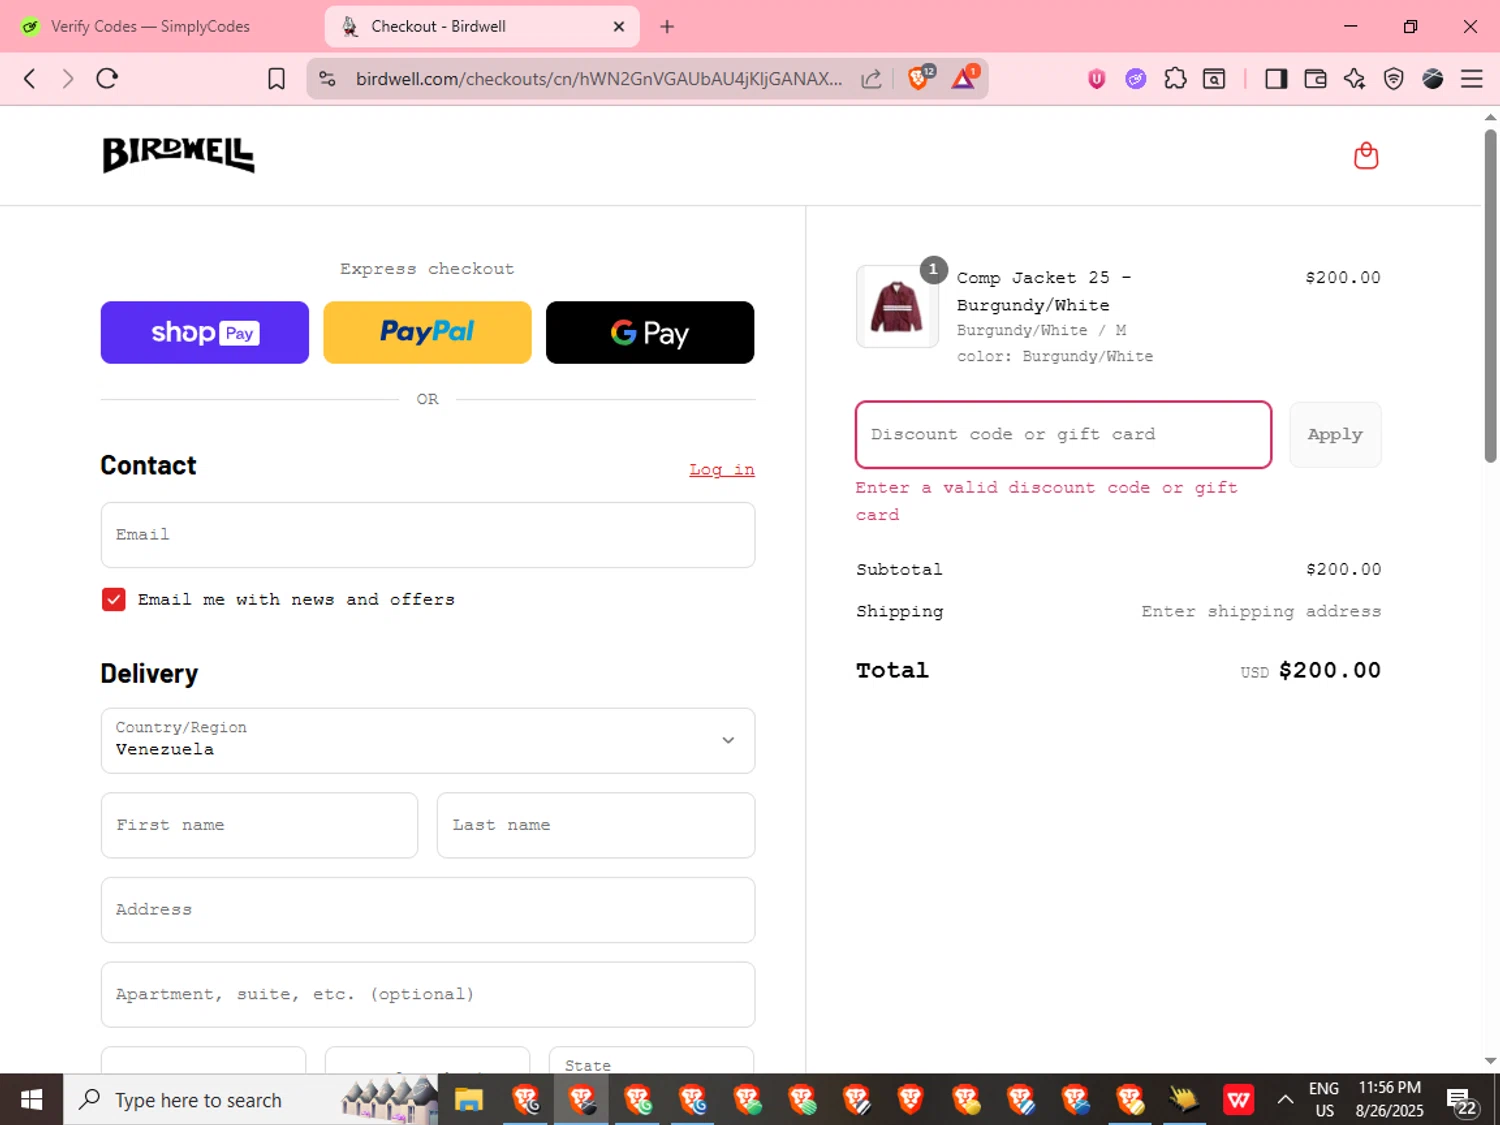This screenshot has width=1500, height=1125.
Task: Check out with PayPal
Action: tap(427, 332)
